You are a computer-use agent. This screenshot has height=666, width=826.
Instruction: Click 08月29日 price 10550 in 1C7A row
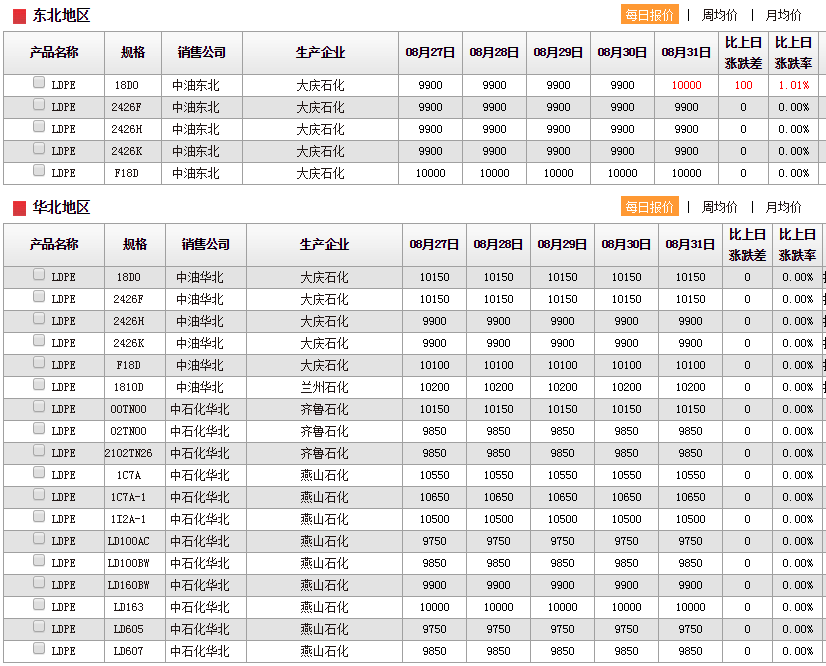point(563,475)
